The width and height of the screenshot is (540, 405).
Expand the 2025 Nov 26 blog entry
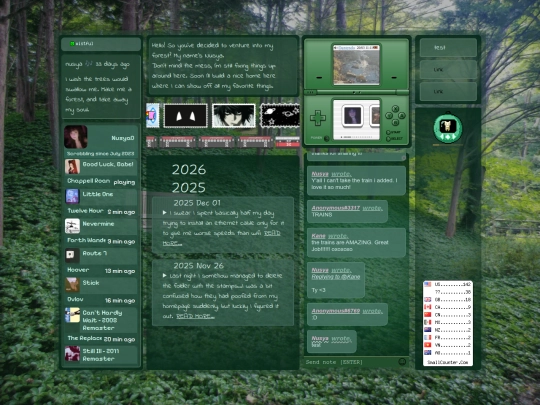(x=165, y=276)
